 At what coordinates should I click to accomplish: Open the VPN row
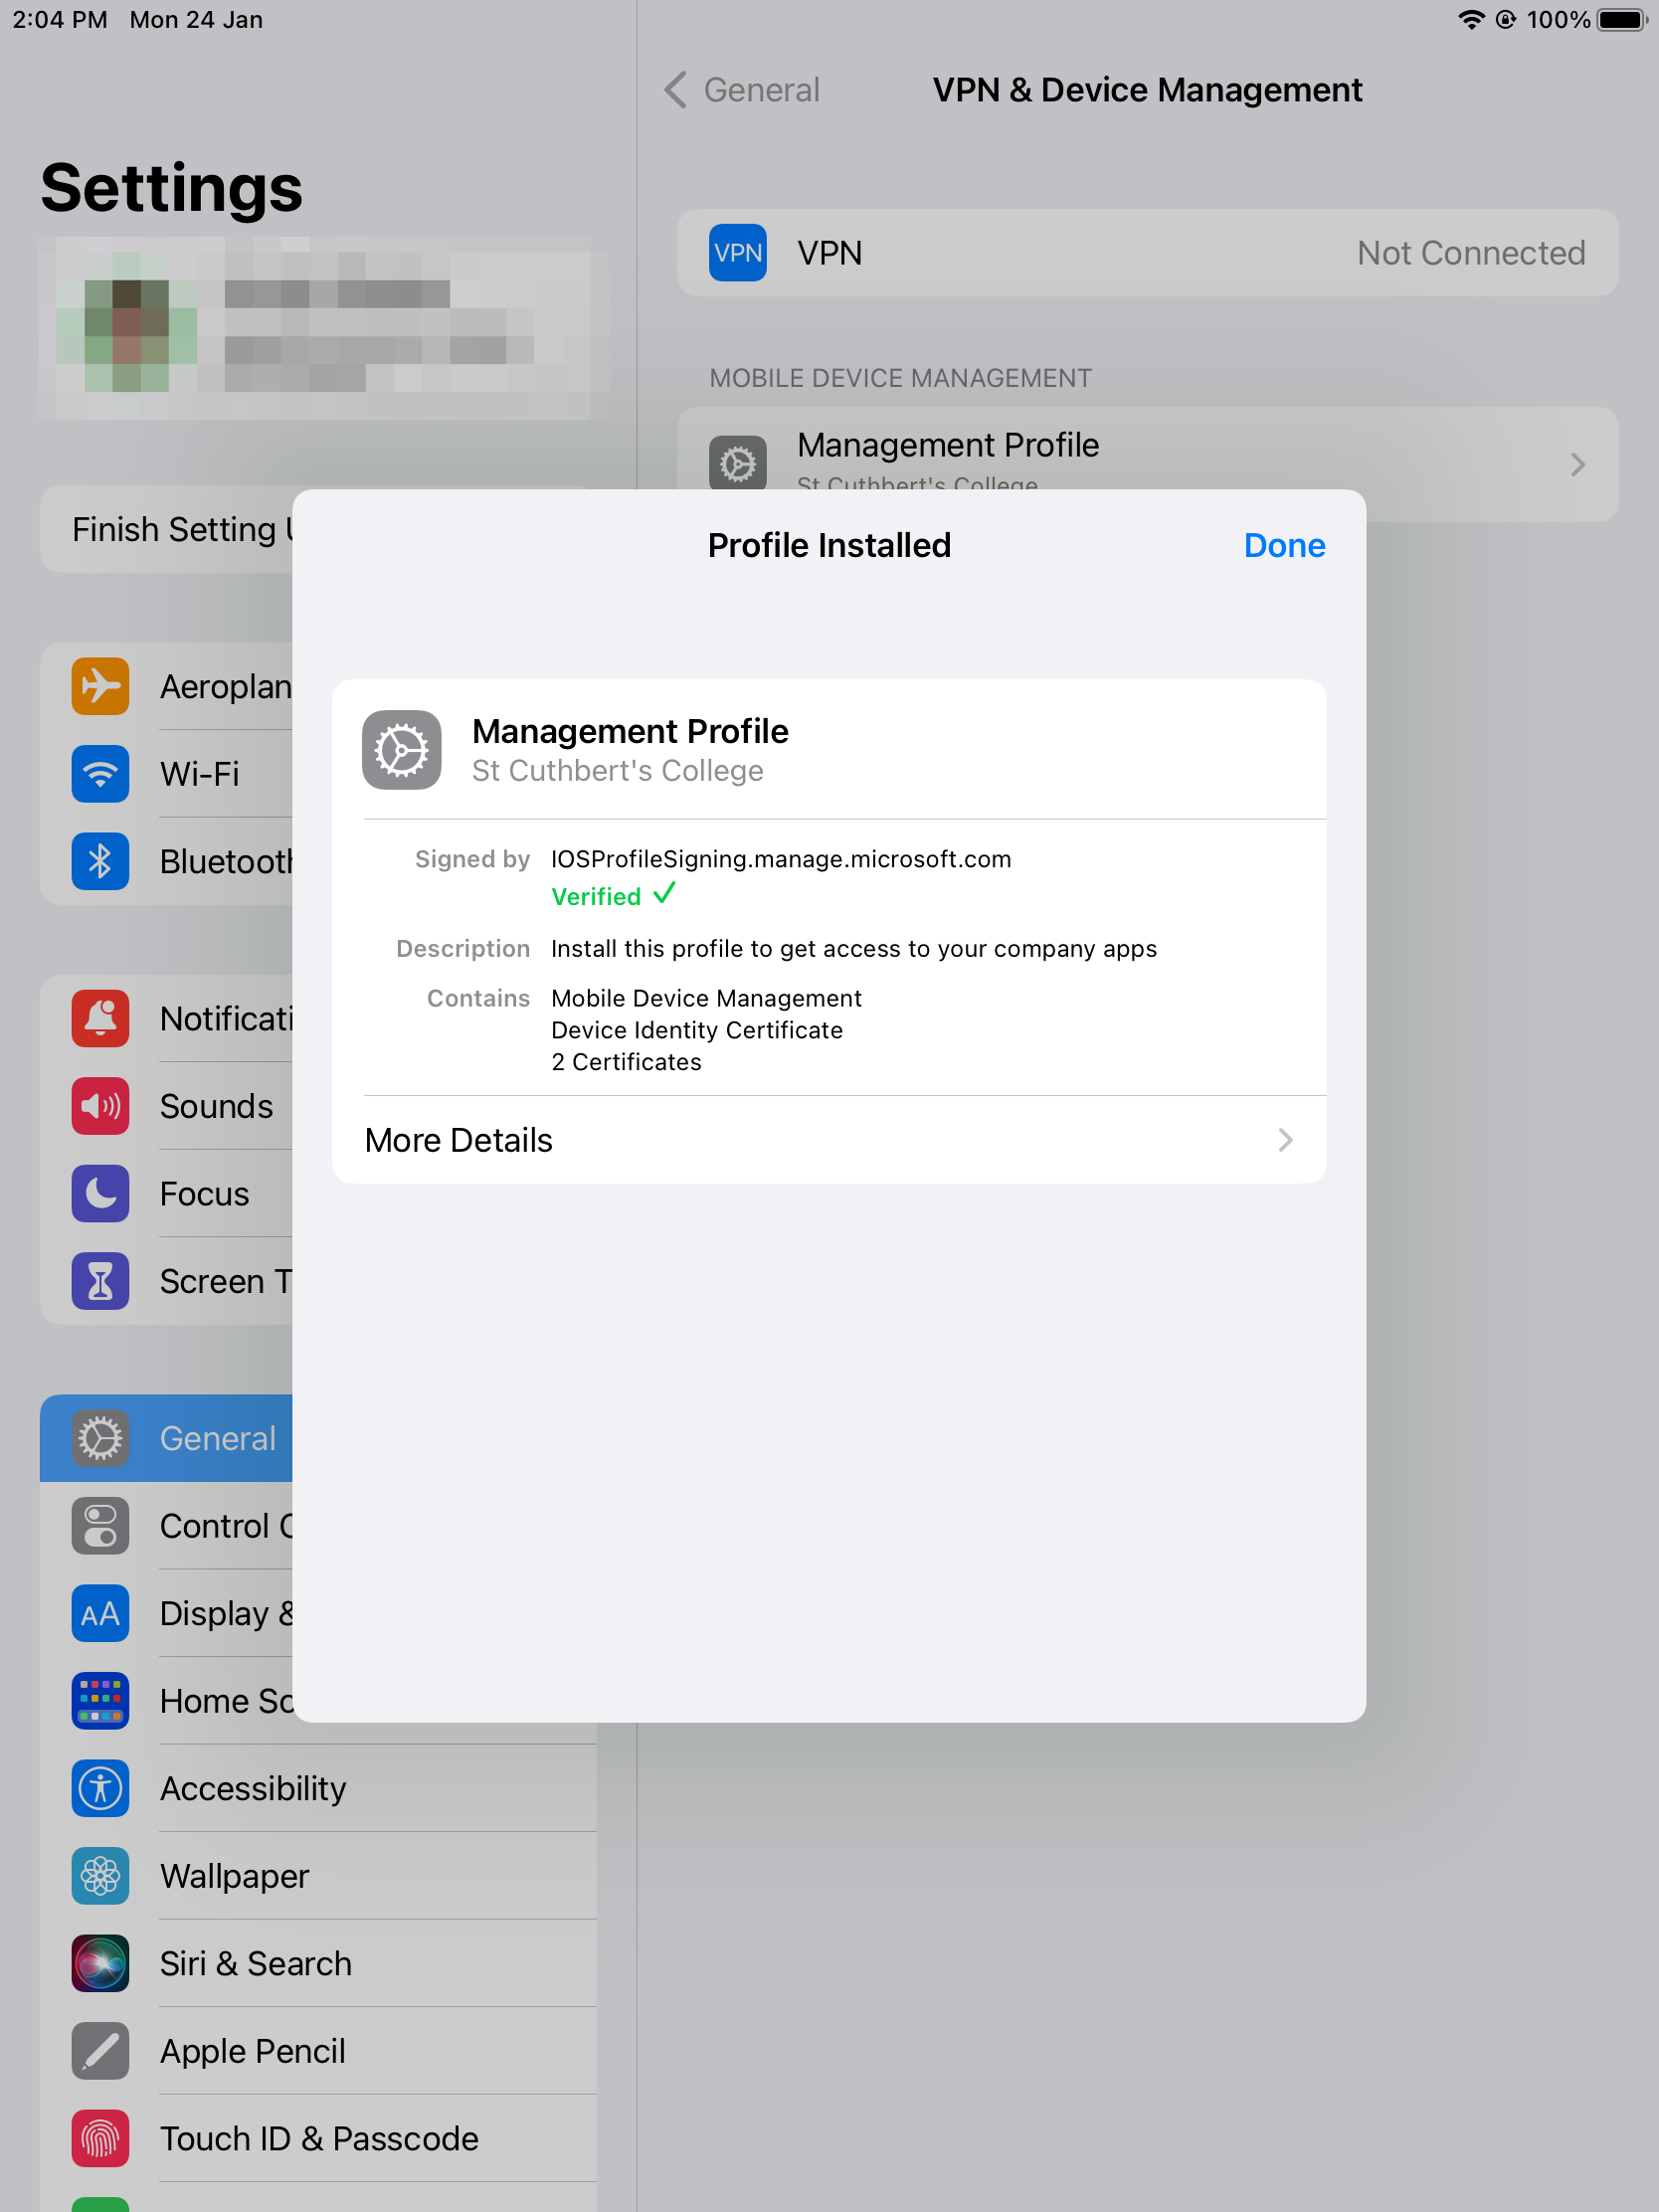click(1147, 253)
